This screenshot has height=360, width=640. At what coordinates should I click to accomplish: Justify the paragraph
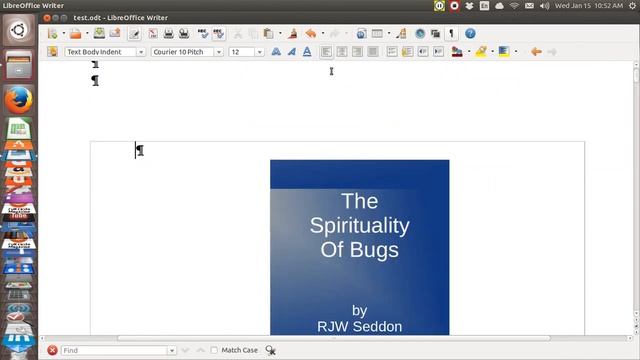click(x=373, y=51)
